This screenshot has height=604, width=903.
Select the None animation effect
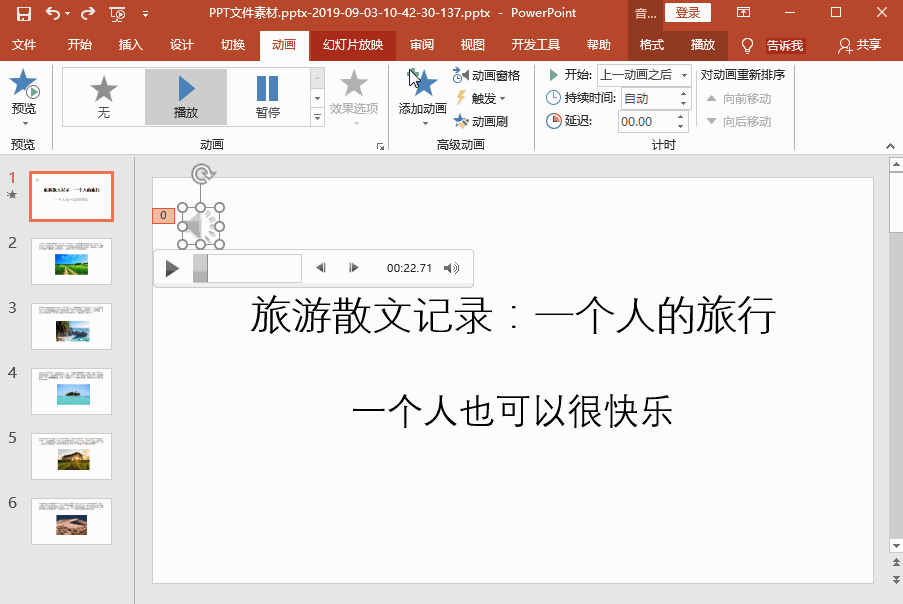[x=104, y=97]
